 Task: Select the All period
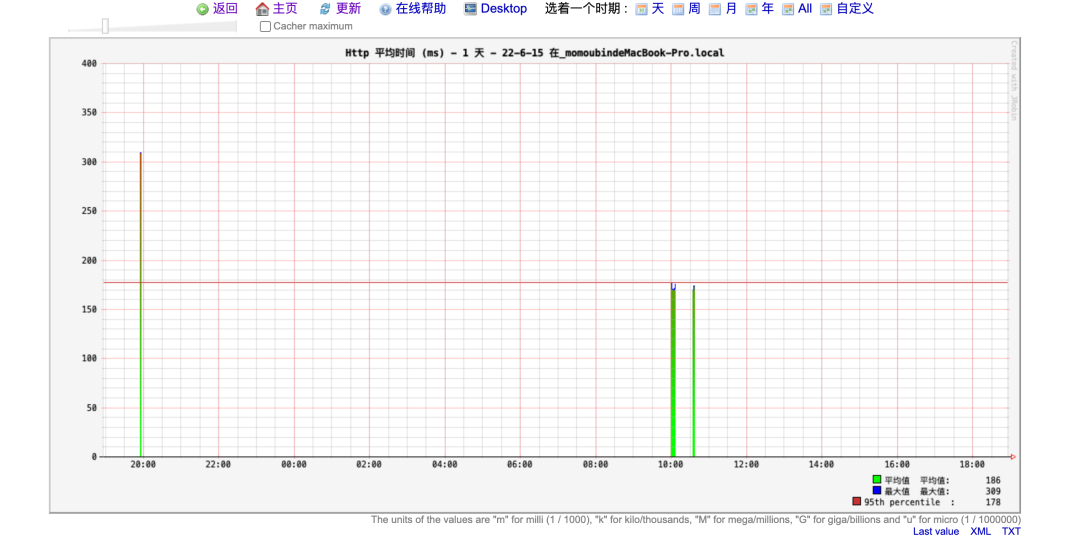coord(804,8)
